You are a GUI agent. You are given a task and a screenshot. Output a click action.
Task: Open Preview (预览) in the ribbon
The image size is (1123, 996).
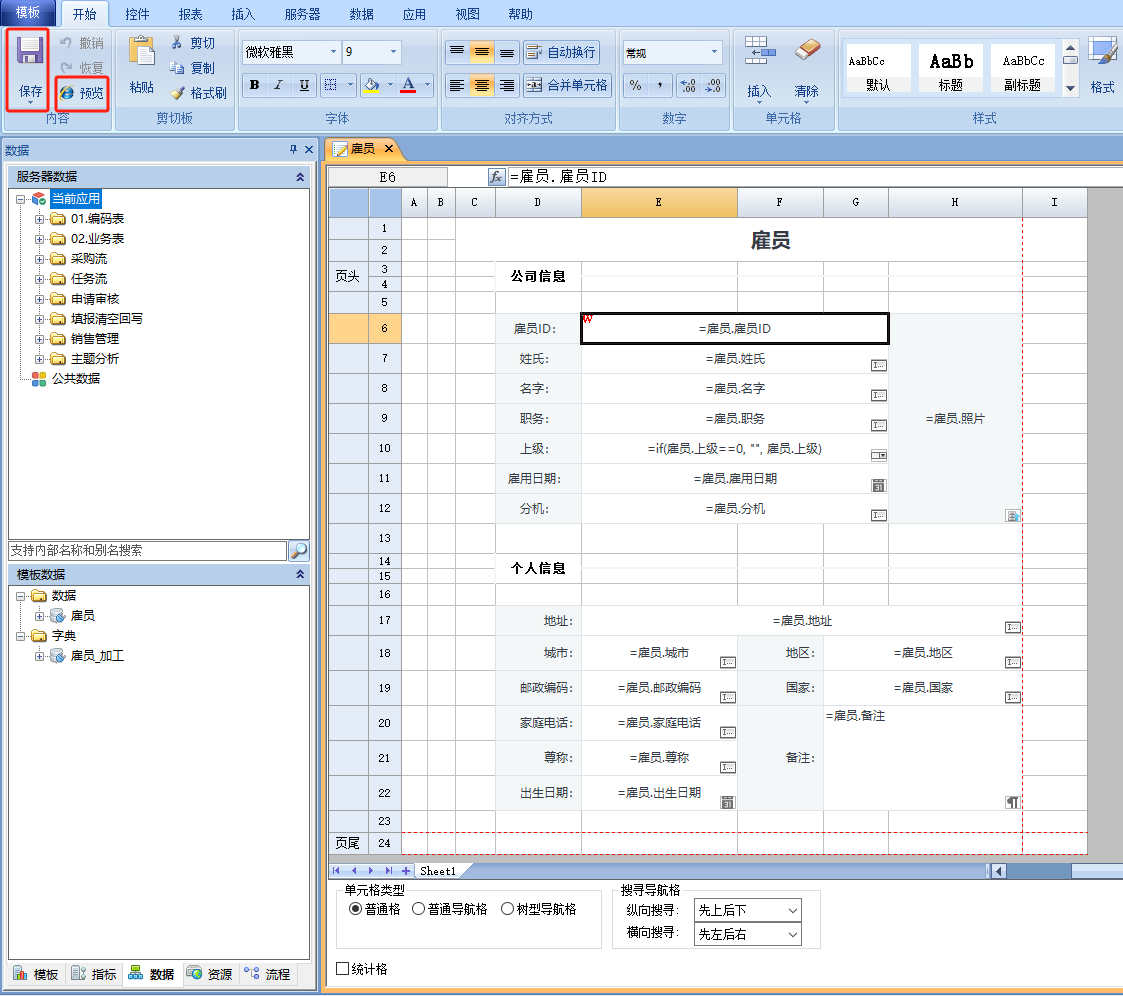(82, 92)
